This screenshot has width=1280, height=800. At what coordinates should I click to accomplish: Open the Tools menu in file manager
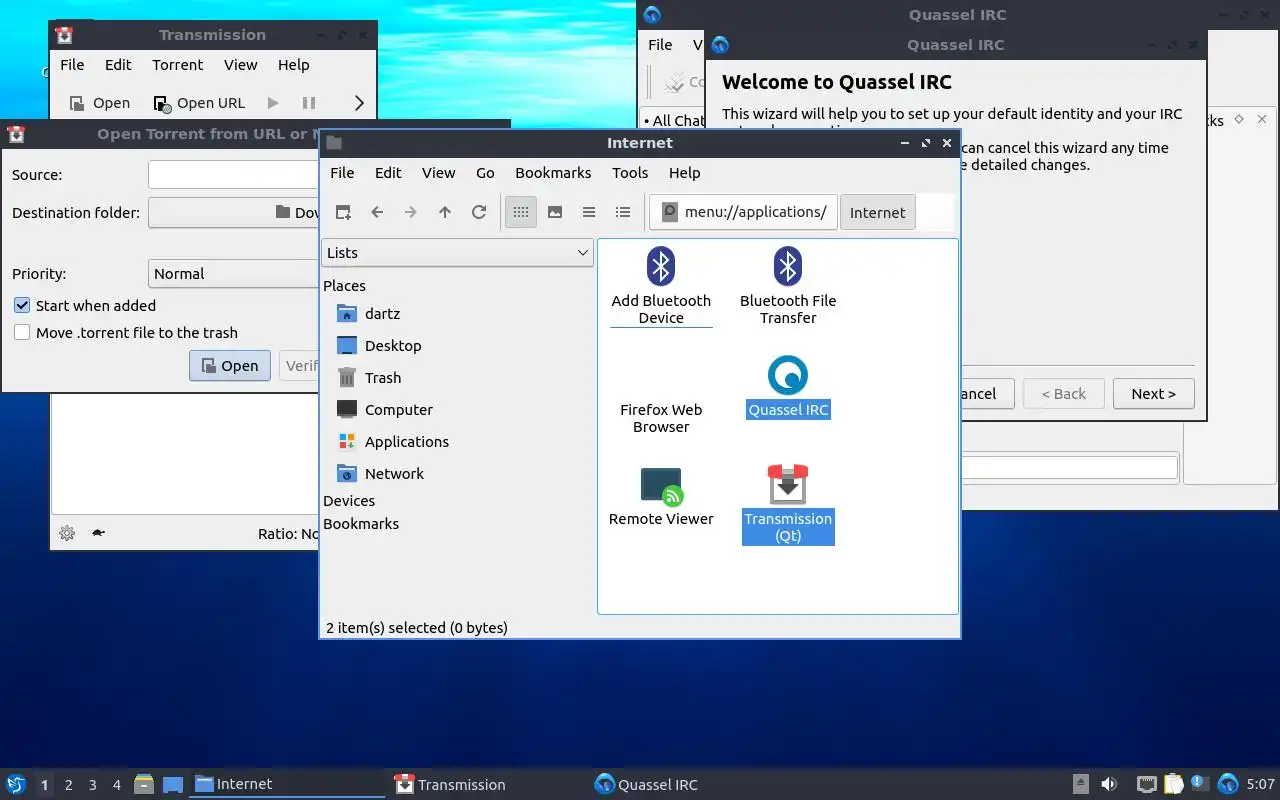click(x=630, y=173)
